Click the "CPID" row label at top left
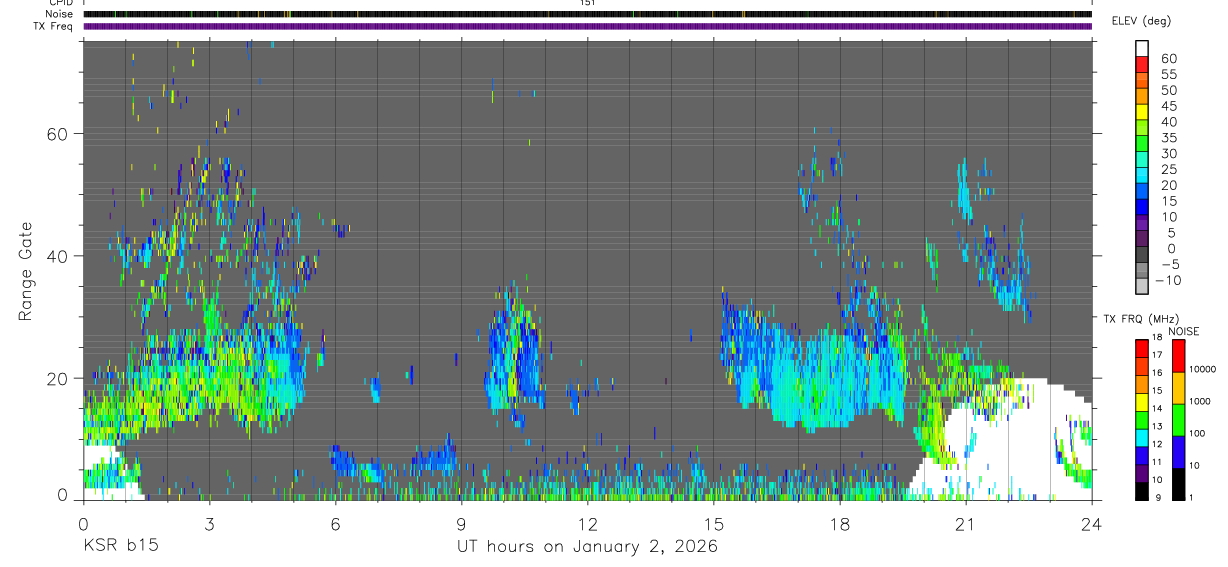This screenshot has height=567, width=1228. click(x=61, y=3)
